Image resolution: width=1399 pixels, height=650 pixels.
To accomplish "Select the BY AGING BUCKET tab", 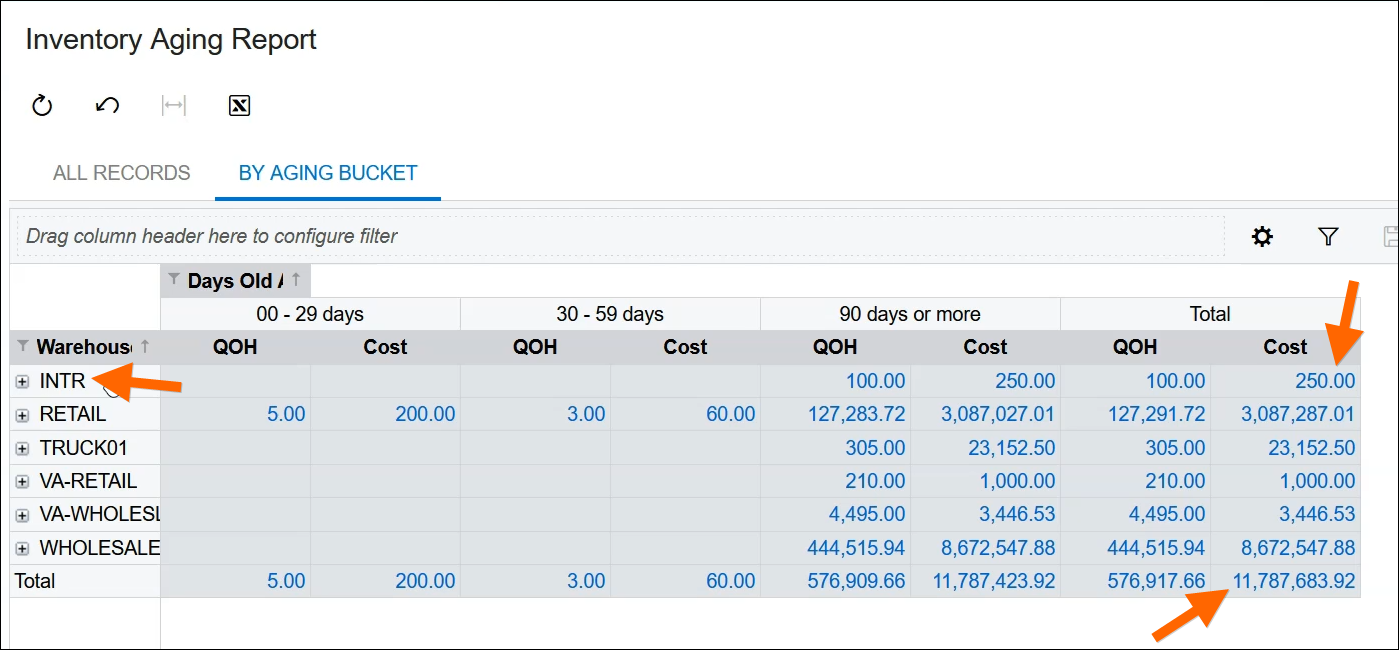I will (x=327, y=172).
